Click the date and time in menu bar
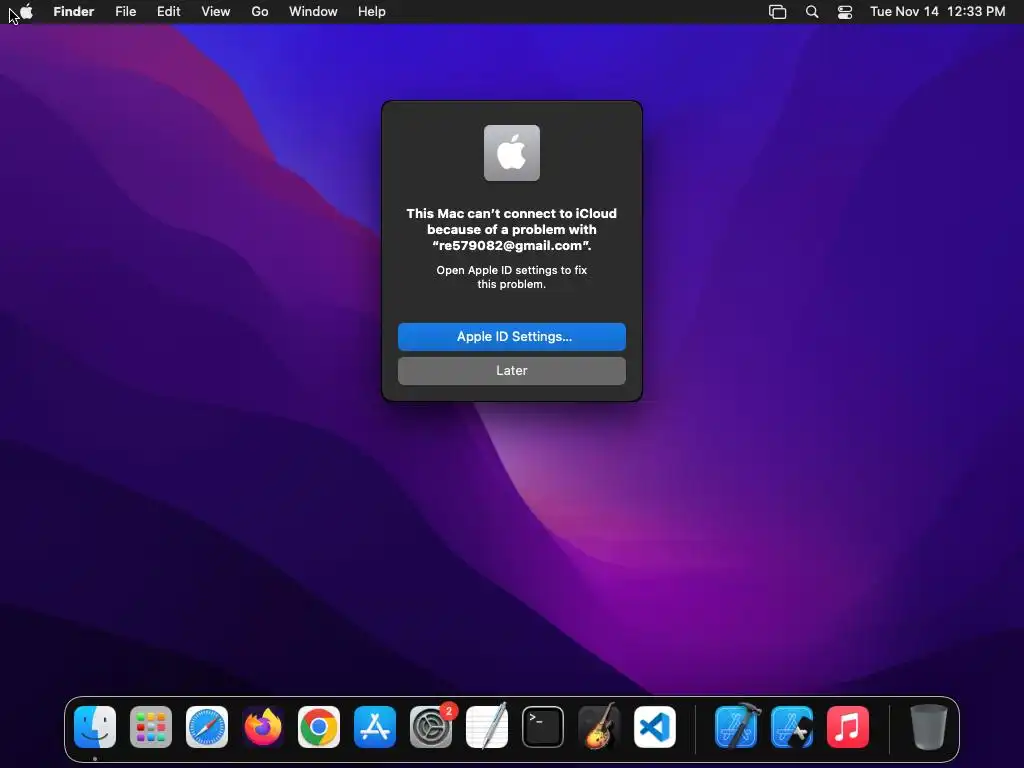This screenshot has width=1024, height=768. click(x=938, y=12)
